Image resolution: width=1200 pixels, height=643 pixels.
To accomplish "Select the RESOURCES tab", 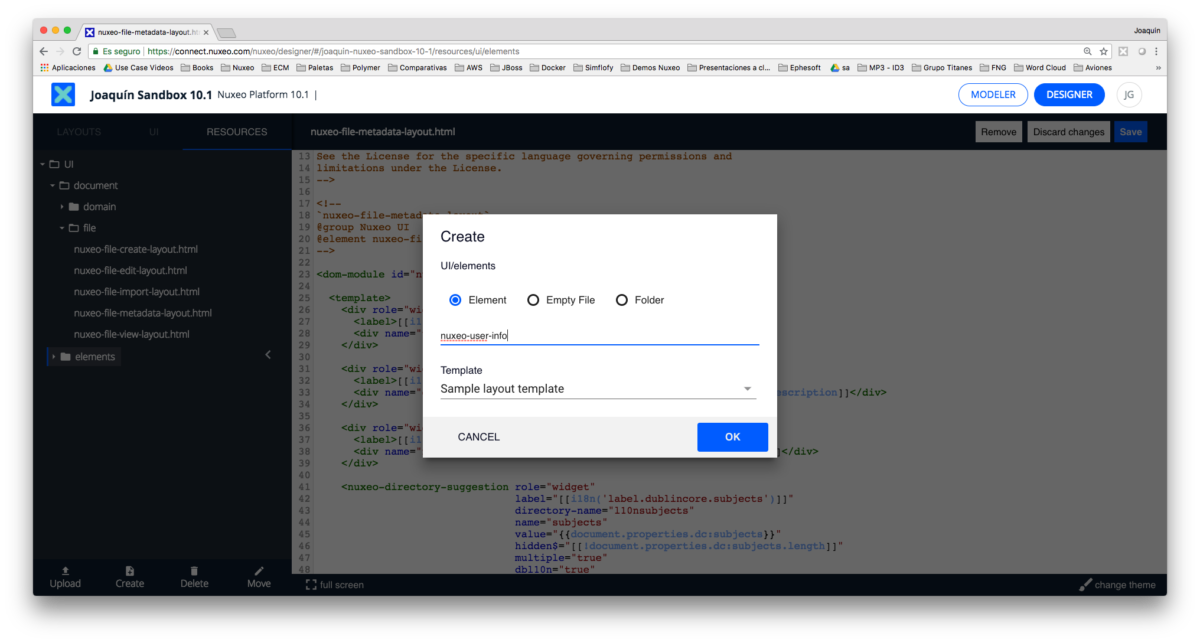I will click(x=236, y=131).
